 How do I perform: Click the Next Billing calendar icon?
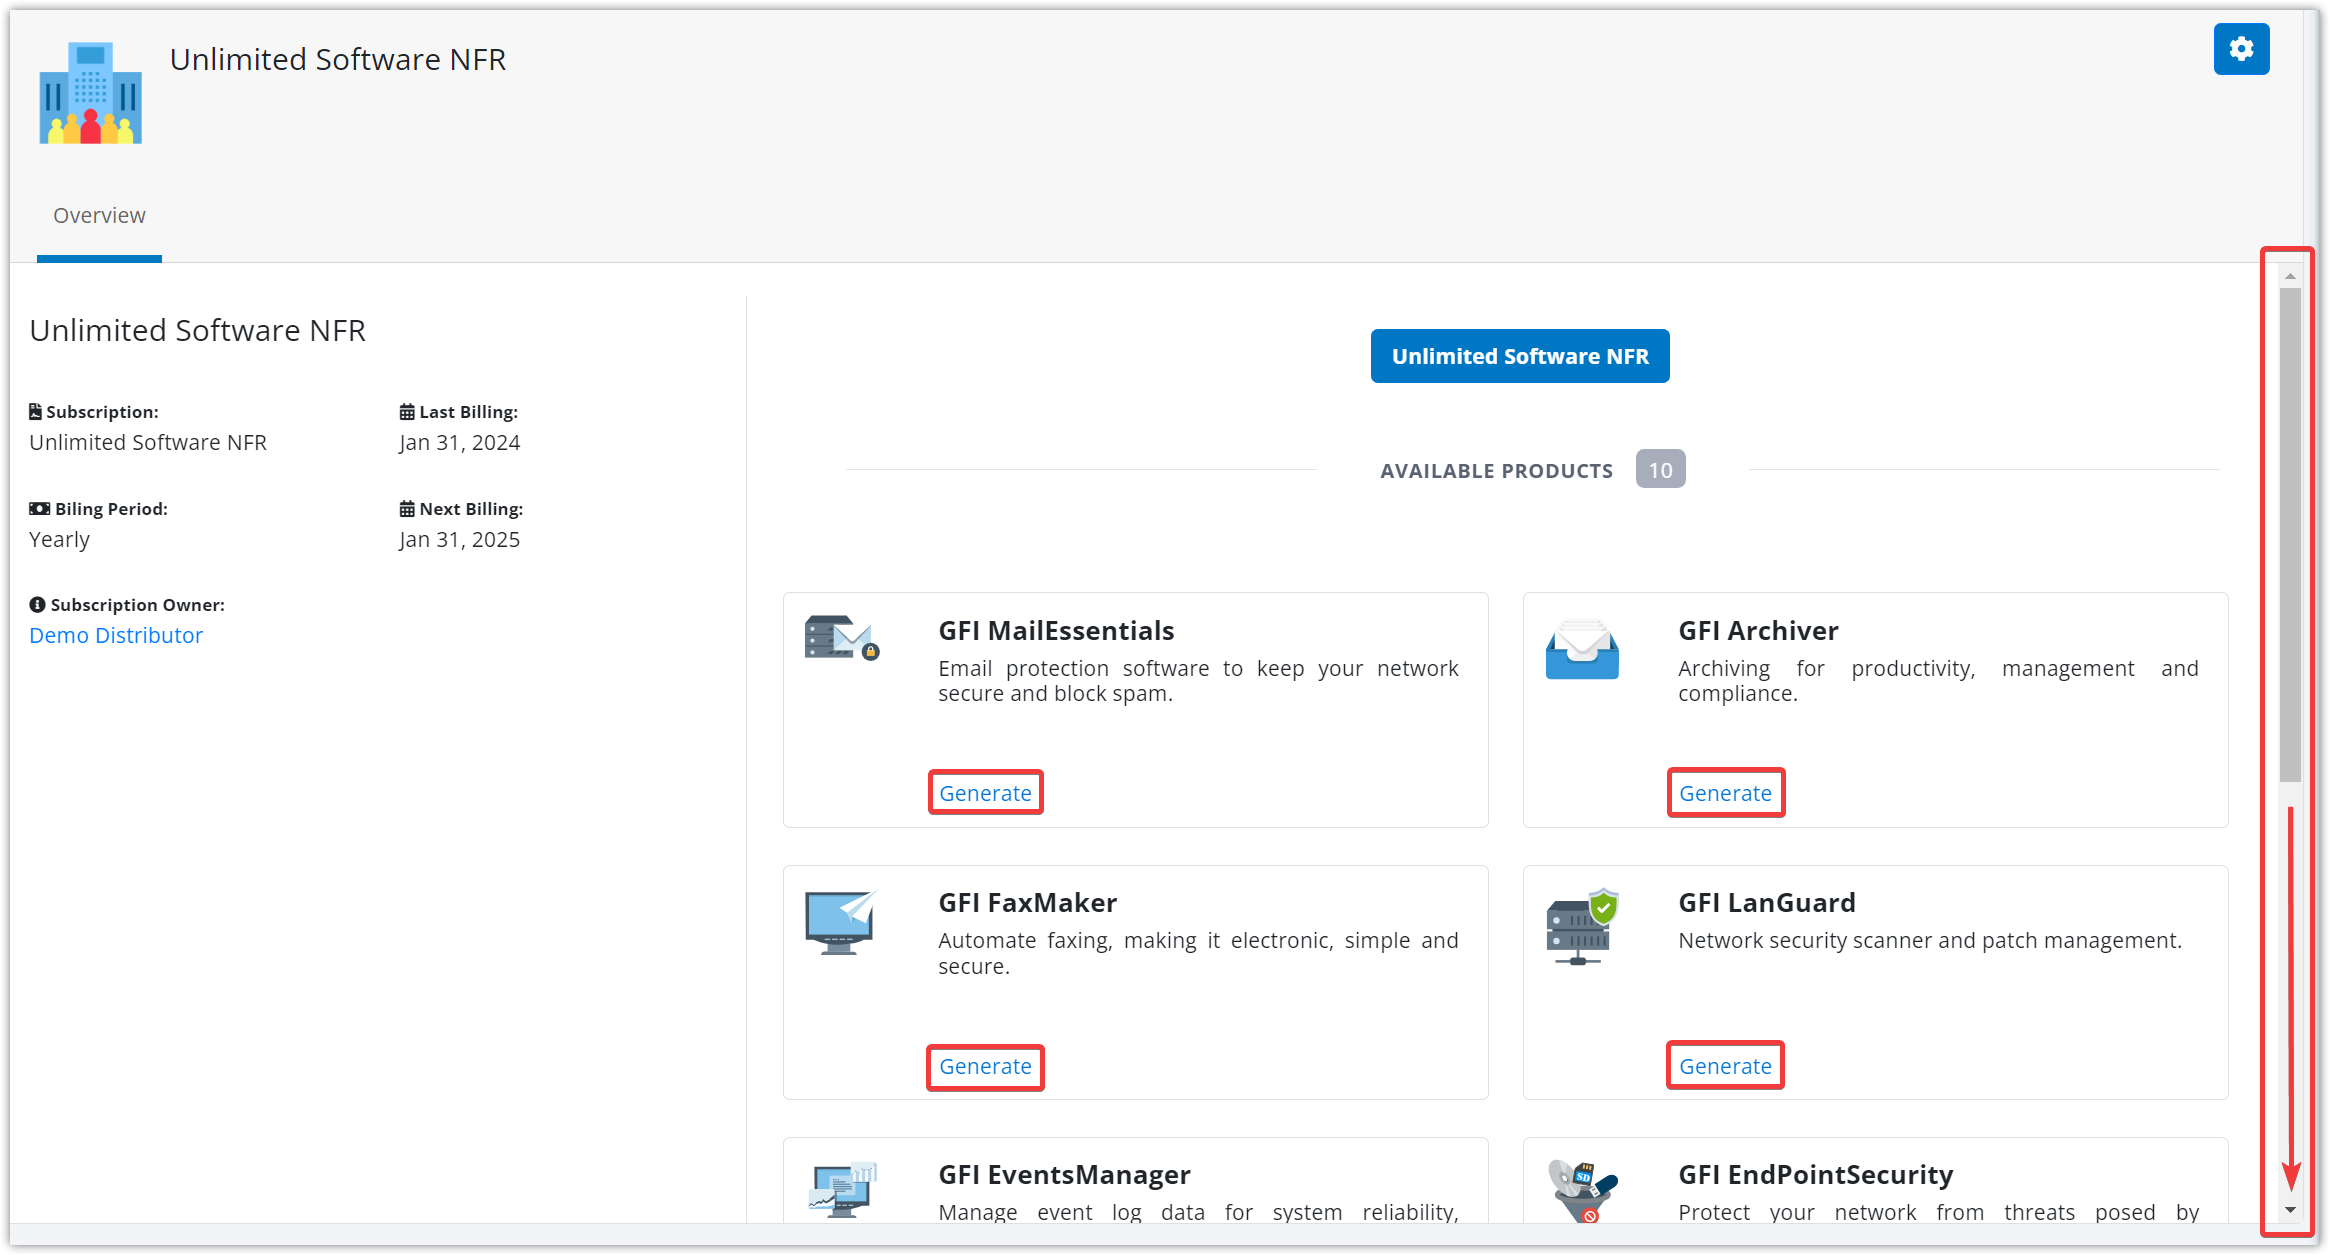pyautogui.click(x=407, y=508)
